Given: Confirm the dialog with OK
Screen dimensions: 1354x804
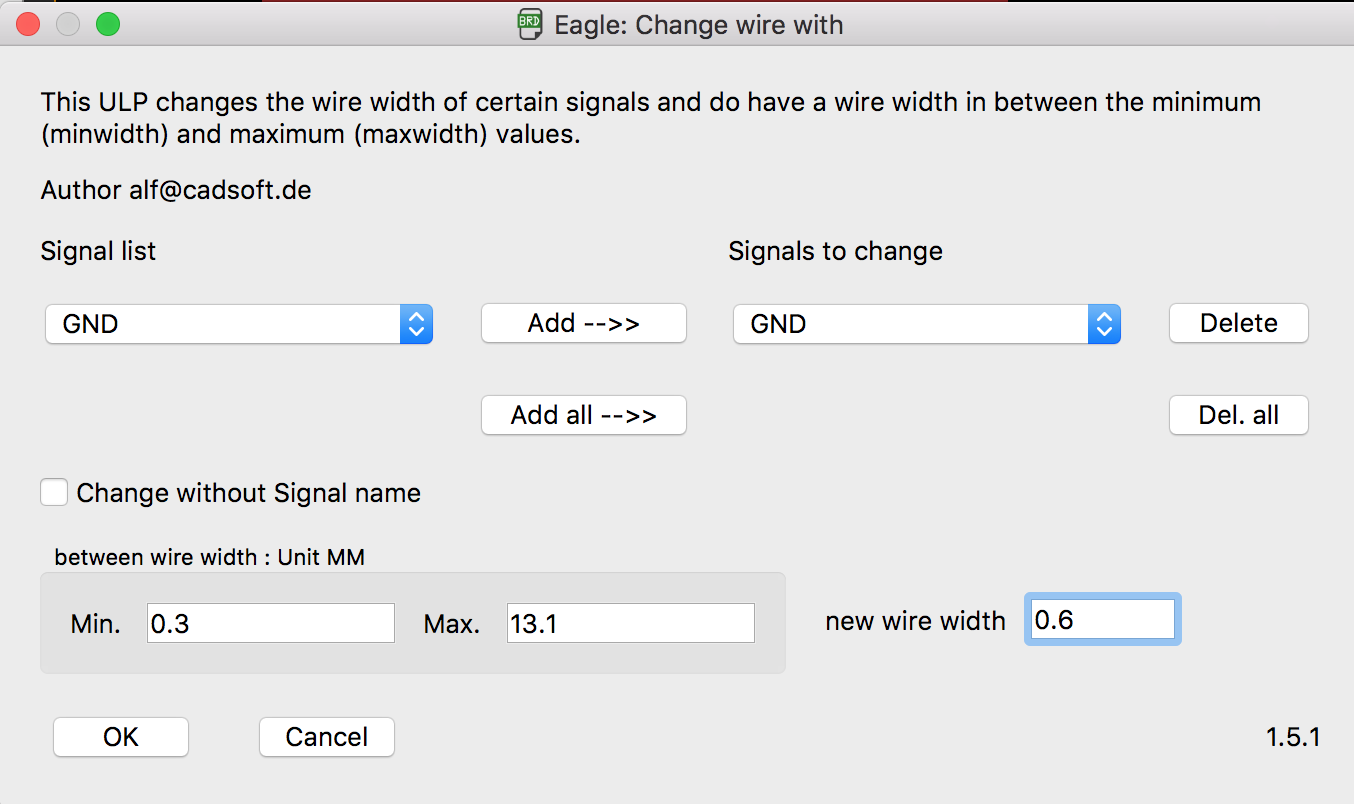Looking at the screenshot, I should (x=121, y=737).
